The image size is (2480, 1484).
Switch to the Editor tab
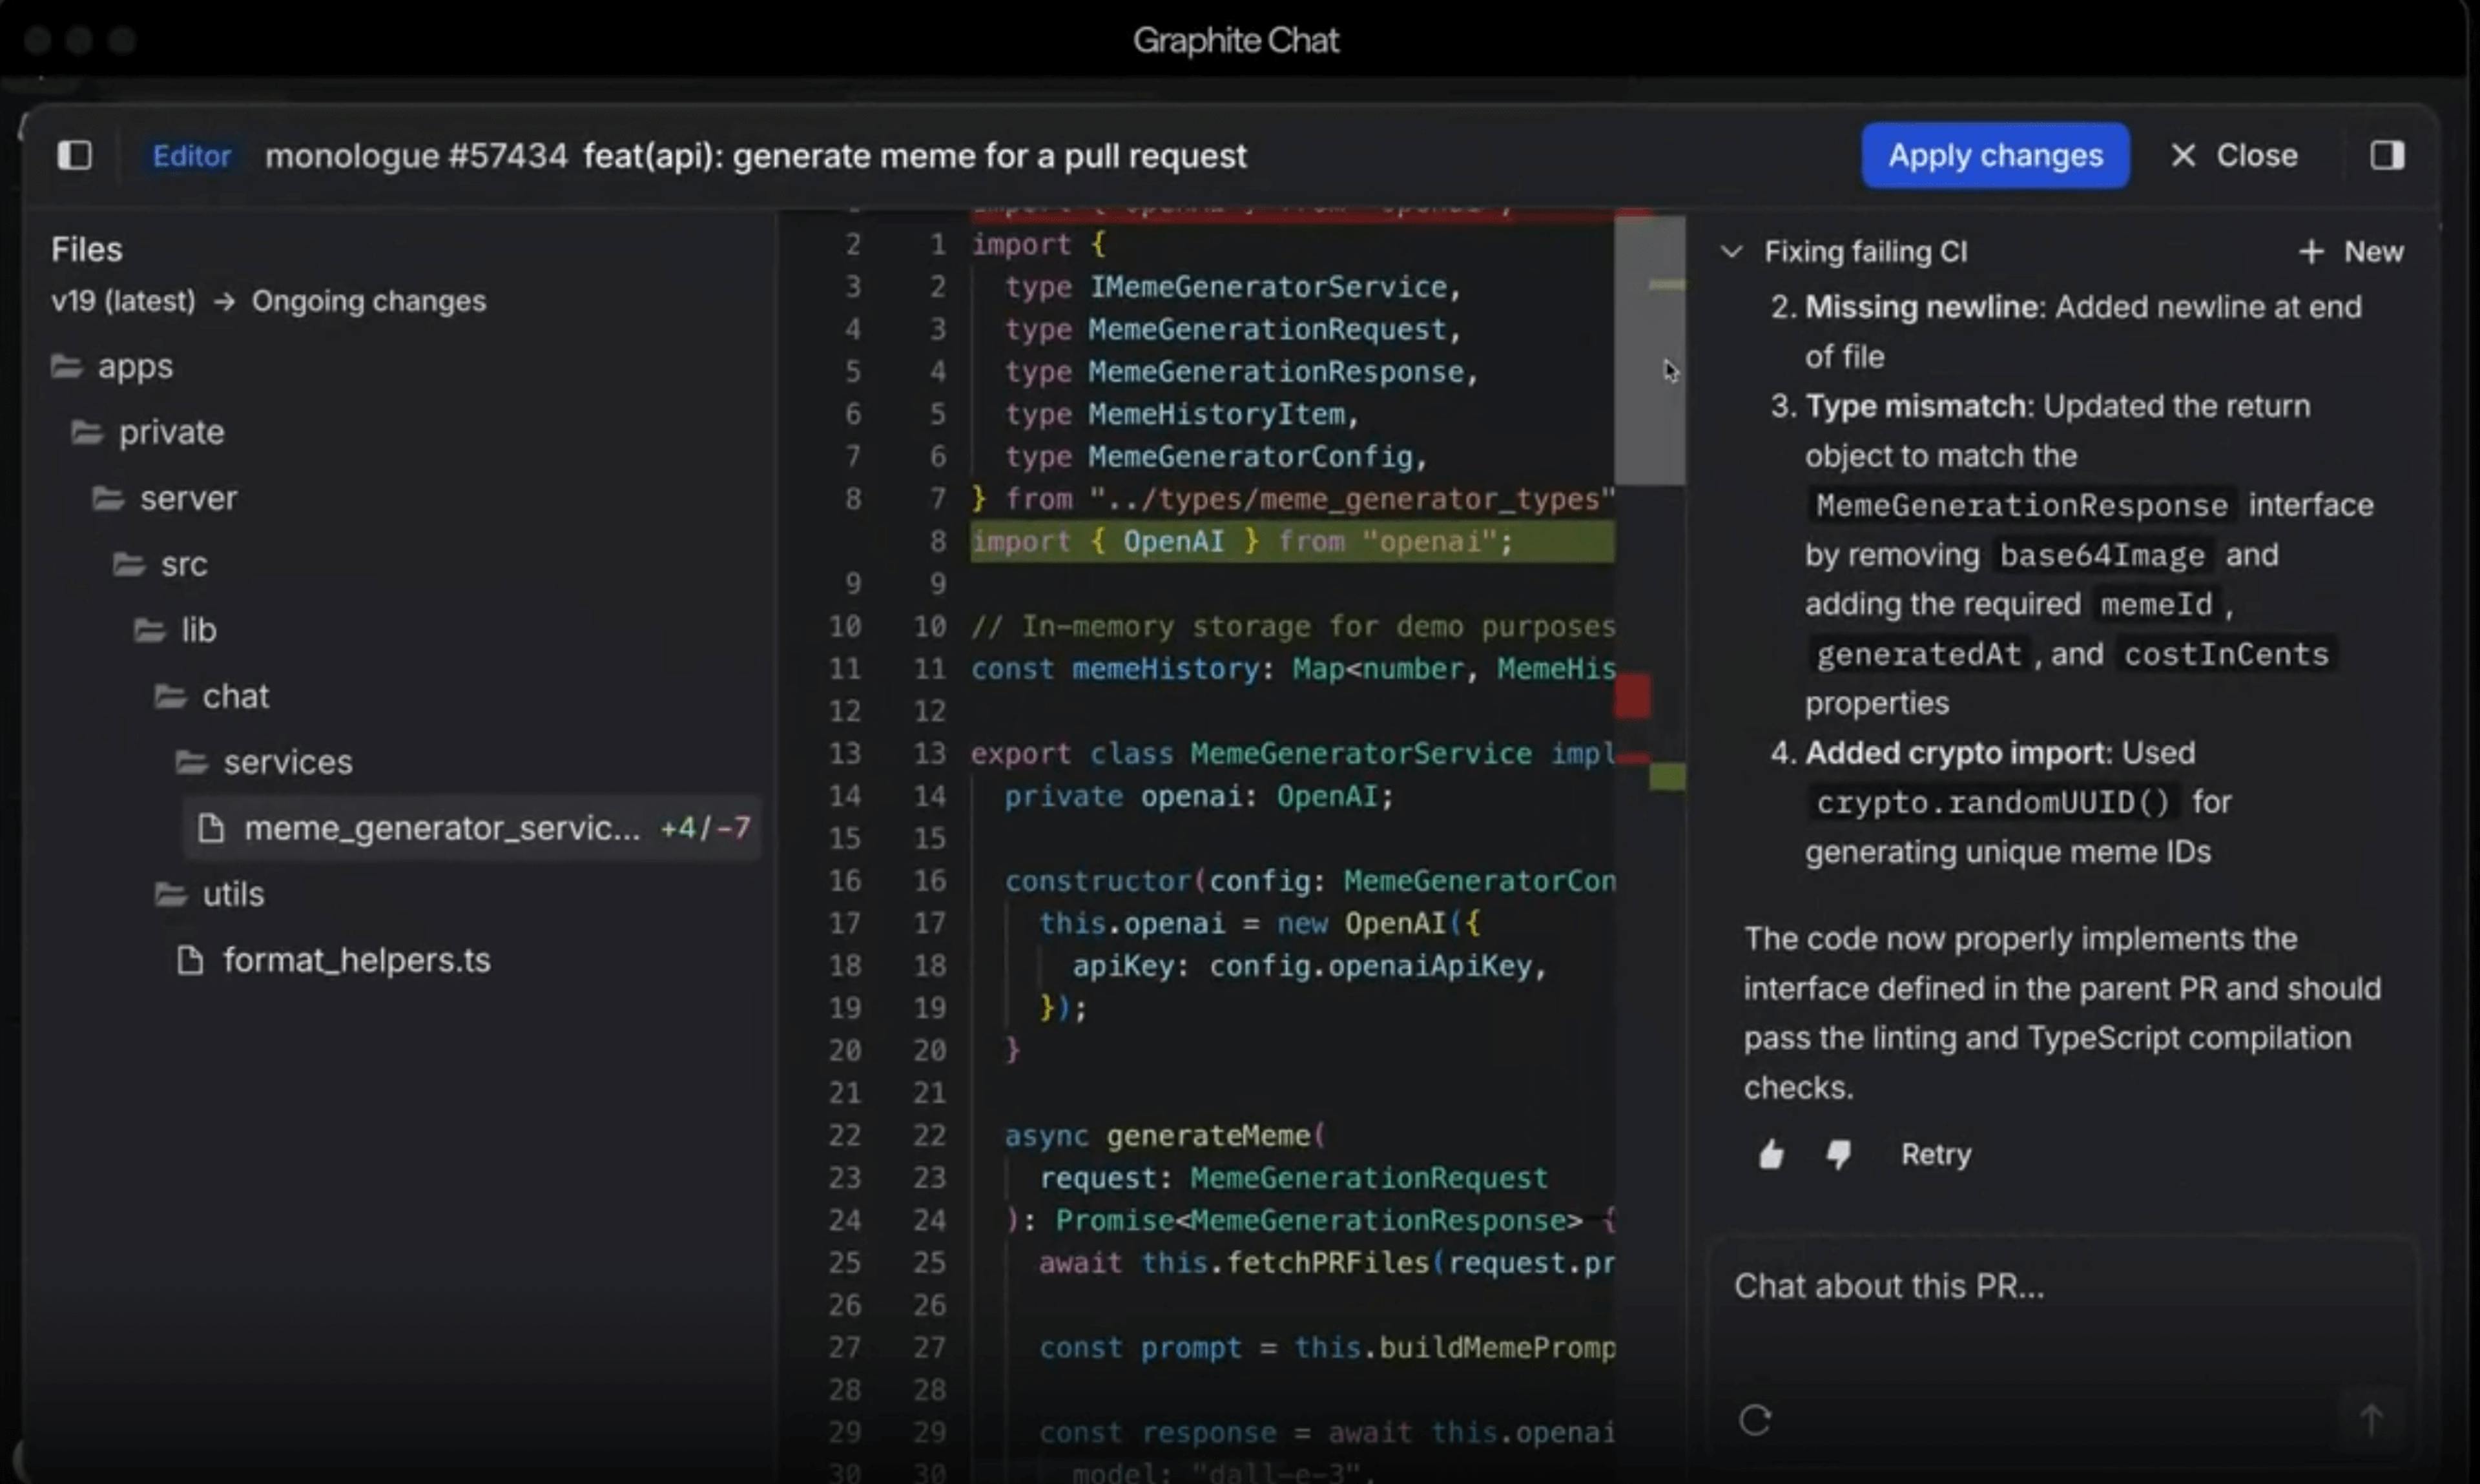point(192,155)
